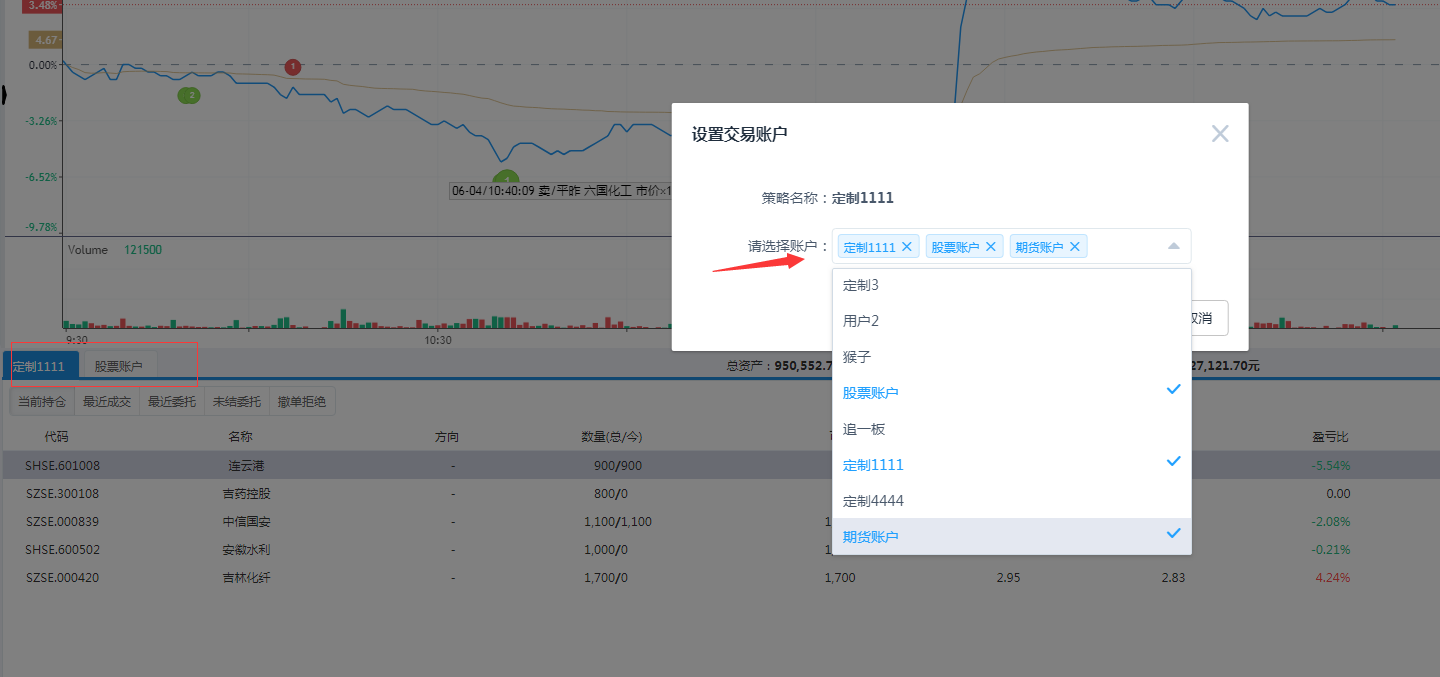Click the 策略名称 value 定制1111
Viewport: 1440px width, 677px height.
[863, 198]
